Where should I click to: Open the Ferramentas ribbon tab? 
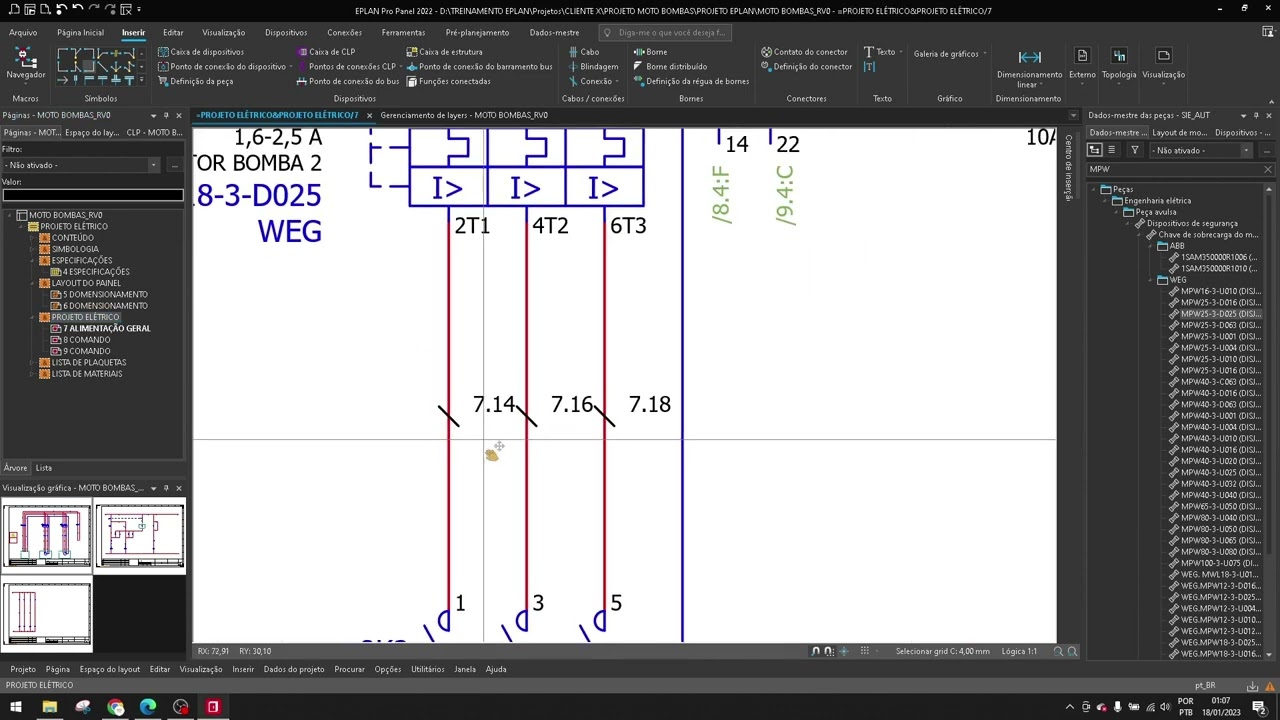(x=403, y=32)
